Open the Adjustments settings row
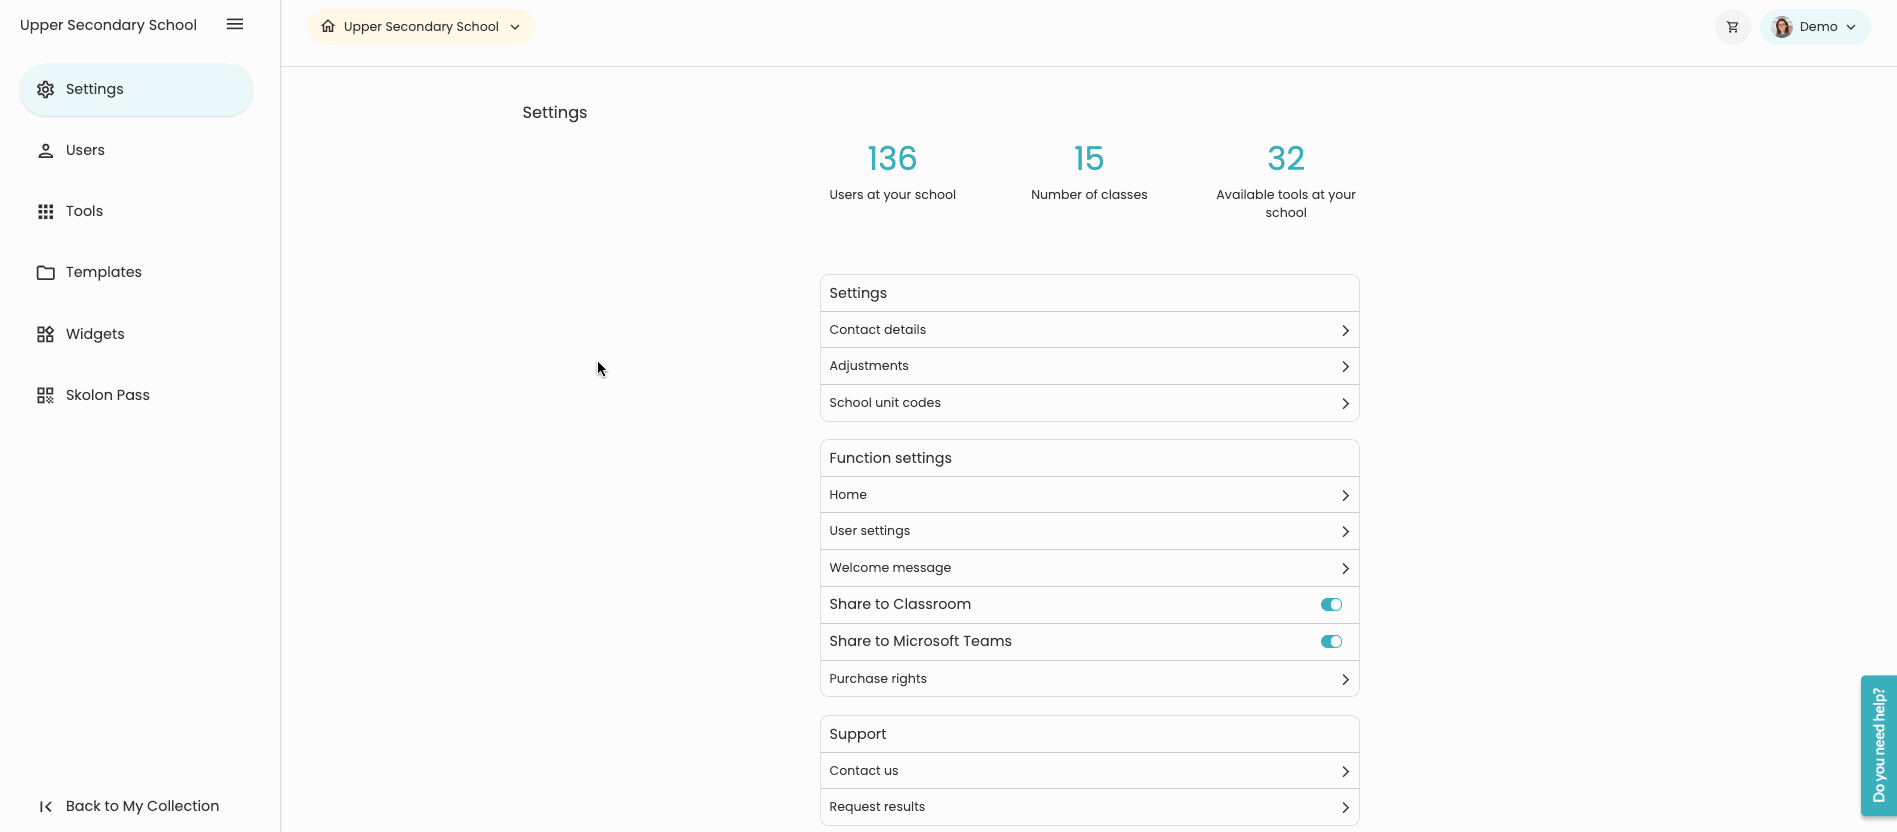The image size is (1897, 832). 1089,366
